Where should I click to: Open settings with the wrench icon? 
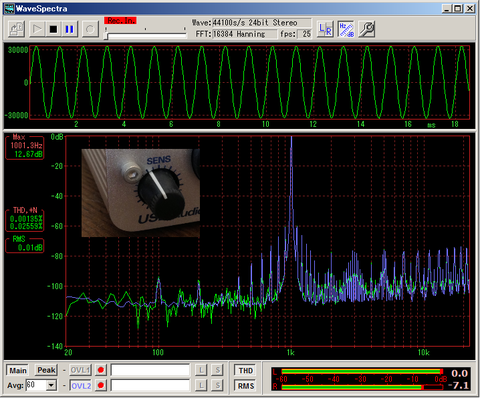coord(367,29)
